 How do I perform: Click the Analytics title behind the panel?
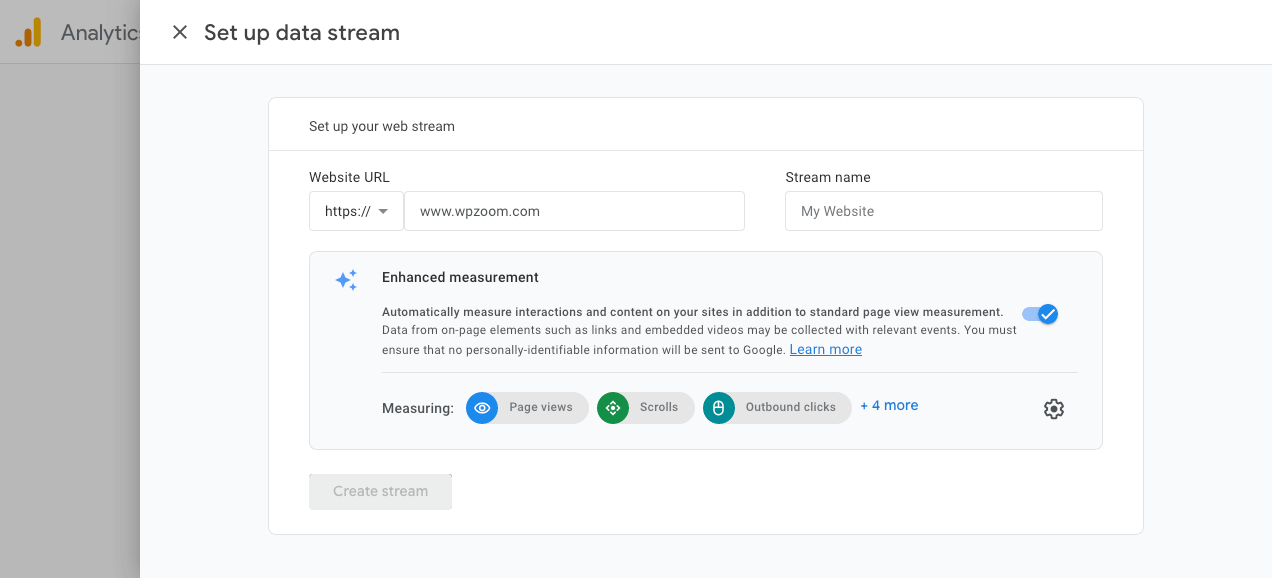coord(100,32)
